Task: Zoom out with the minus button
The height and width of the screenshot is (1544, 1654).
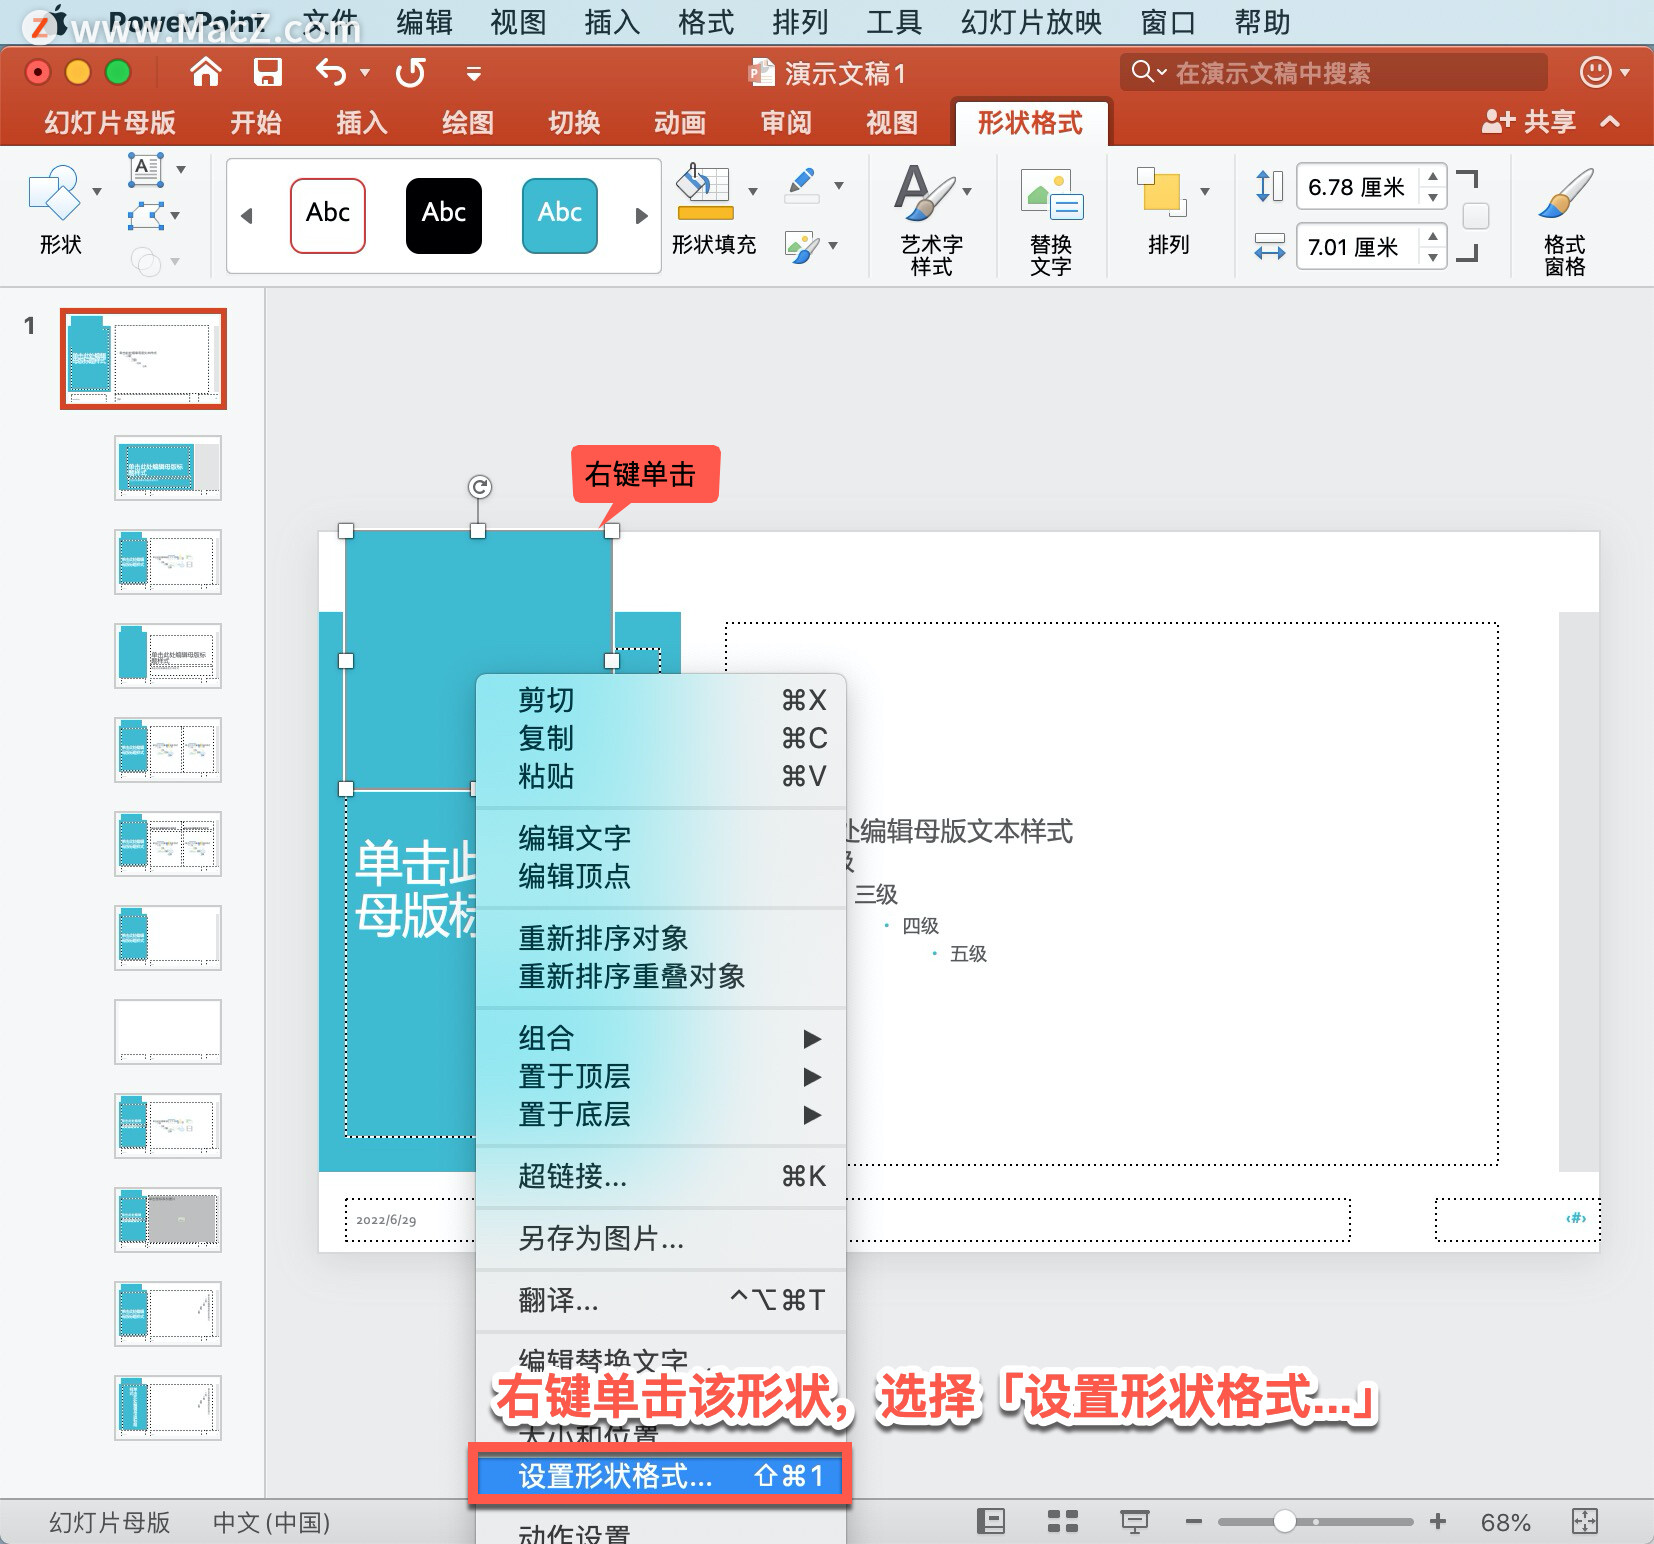Action: click(x=1193, y=1521)
